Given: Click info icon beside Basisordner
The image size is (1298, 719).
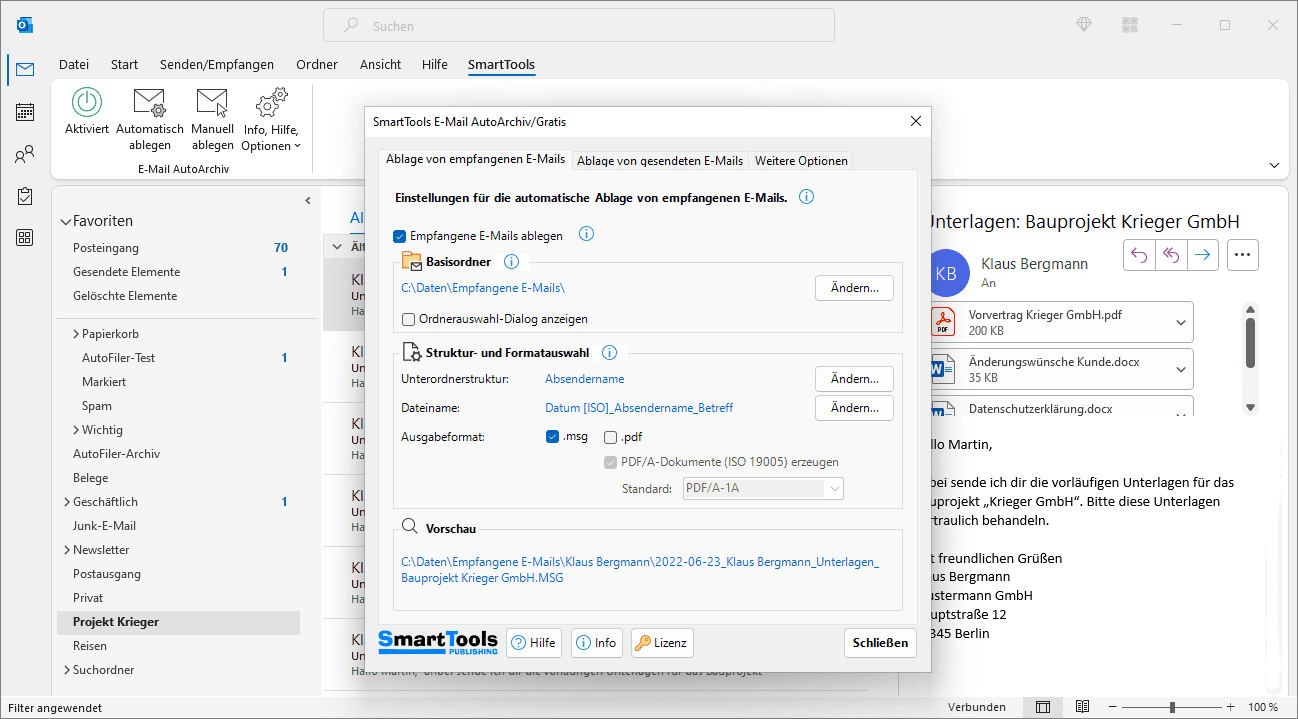Looking at the screenshot, I should pos(511,262).
